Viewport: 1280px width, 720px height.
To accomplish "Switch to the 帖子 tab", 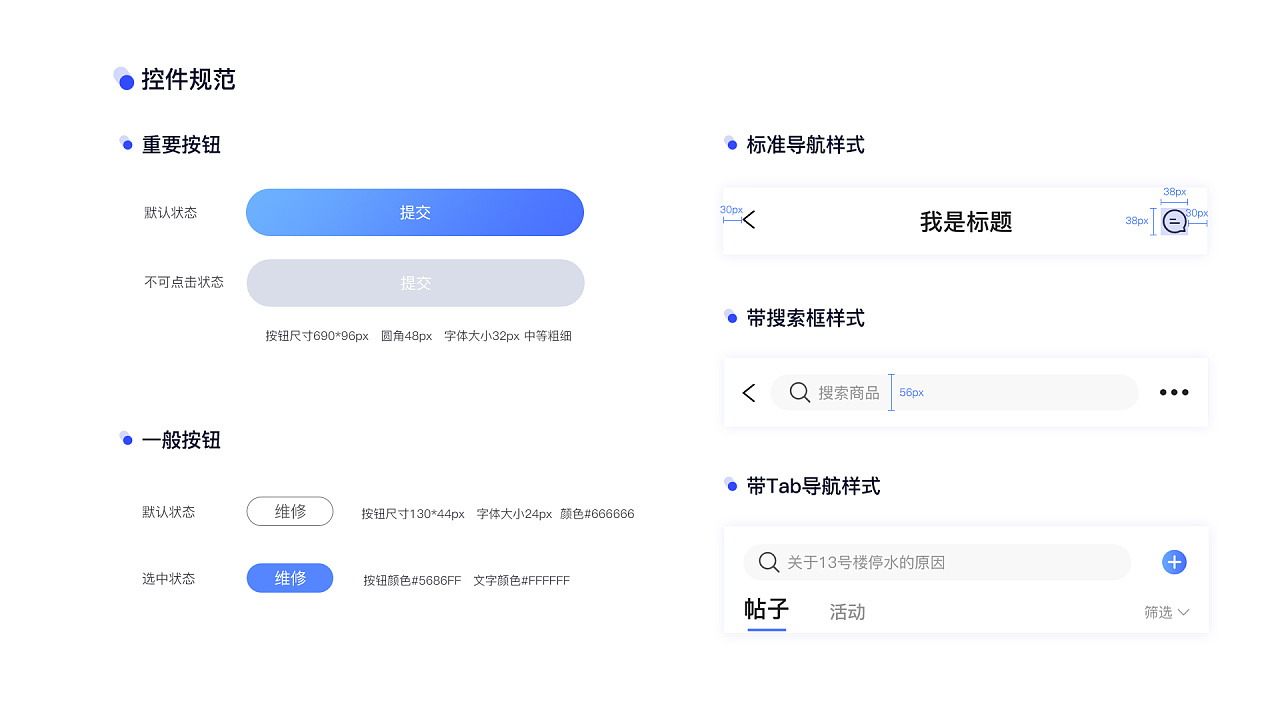I will pos(767,609).
